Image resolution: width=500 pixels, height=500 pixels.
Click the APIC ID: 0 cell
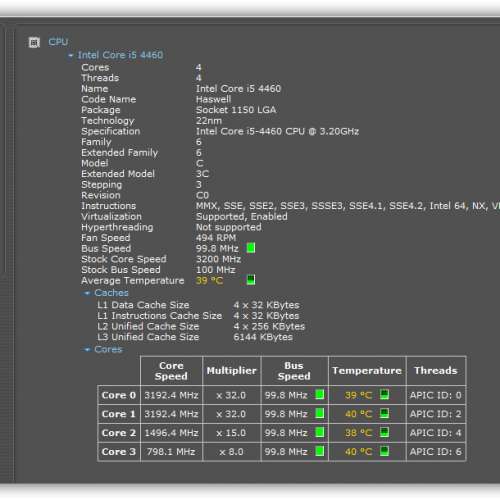pos(436,395)
